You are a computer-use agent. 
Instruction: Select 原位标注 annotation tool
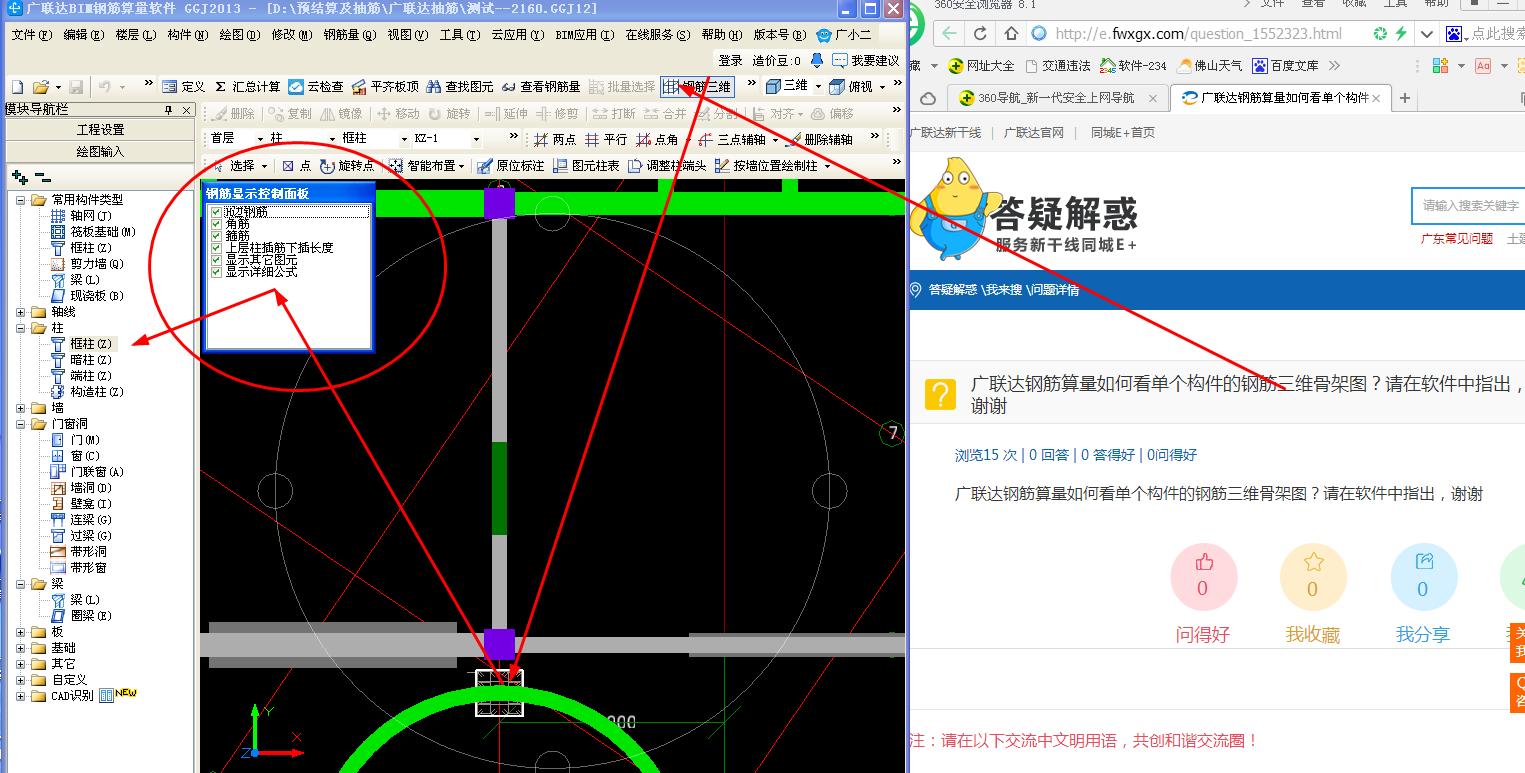(511, 166)
